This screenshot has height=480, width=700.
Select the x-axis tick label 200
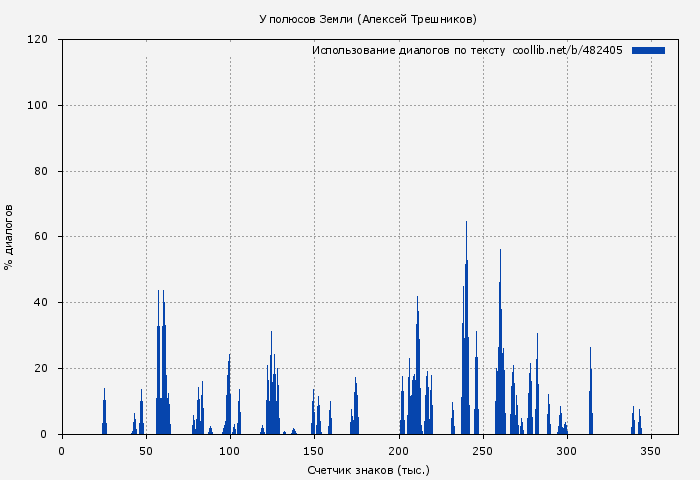pyautogui.click(x=399, y=451)
